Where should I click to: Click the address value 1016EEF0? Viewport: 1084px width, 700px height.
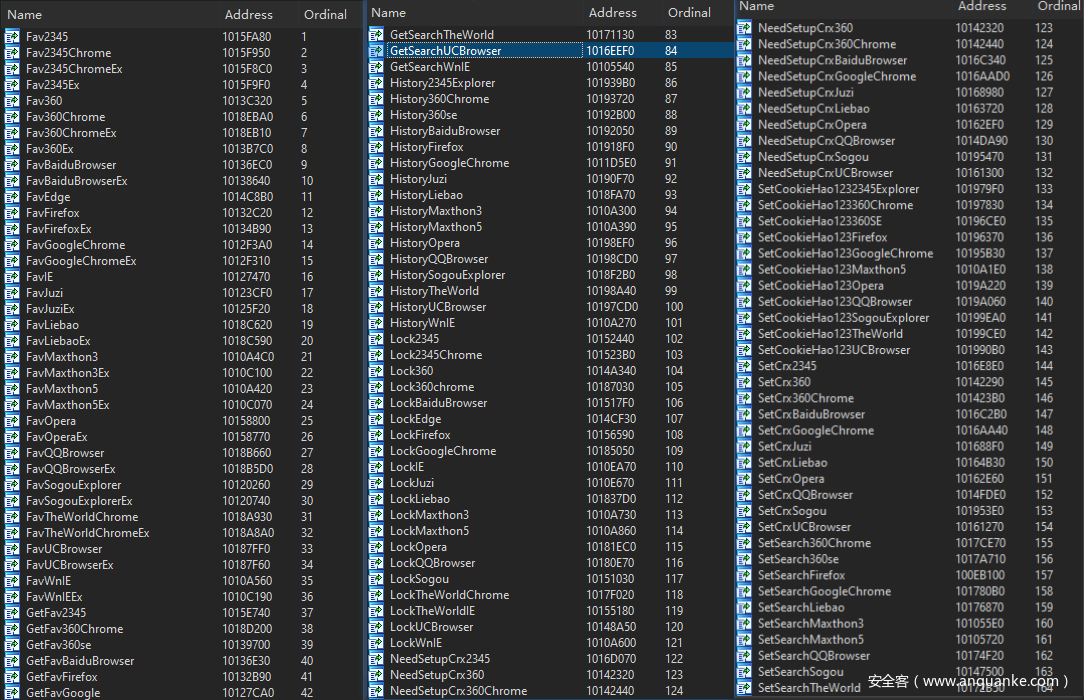[610, 51]
